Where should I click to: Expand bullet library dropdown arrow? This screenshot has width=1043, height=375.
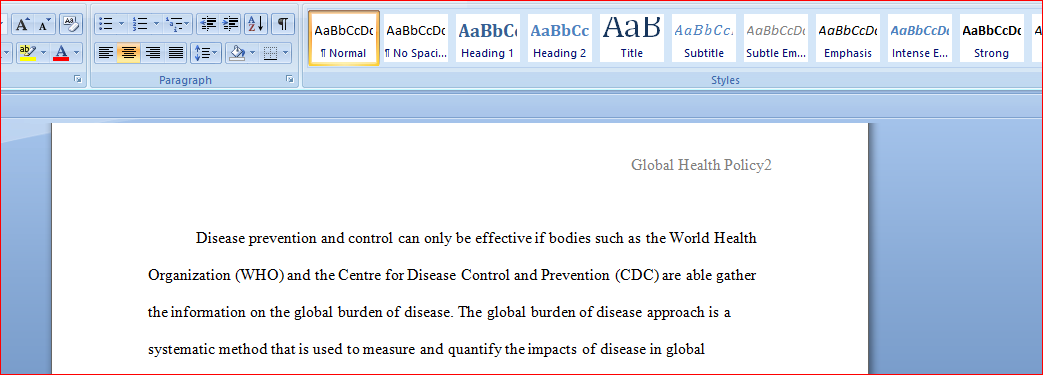pyautogui.click(x=121, y=24)
